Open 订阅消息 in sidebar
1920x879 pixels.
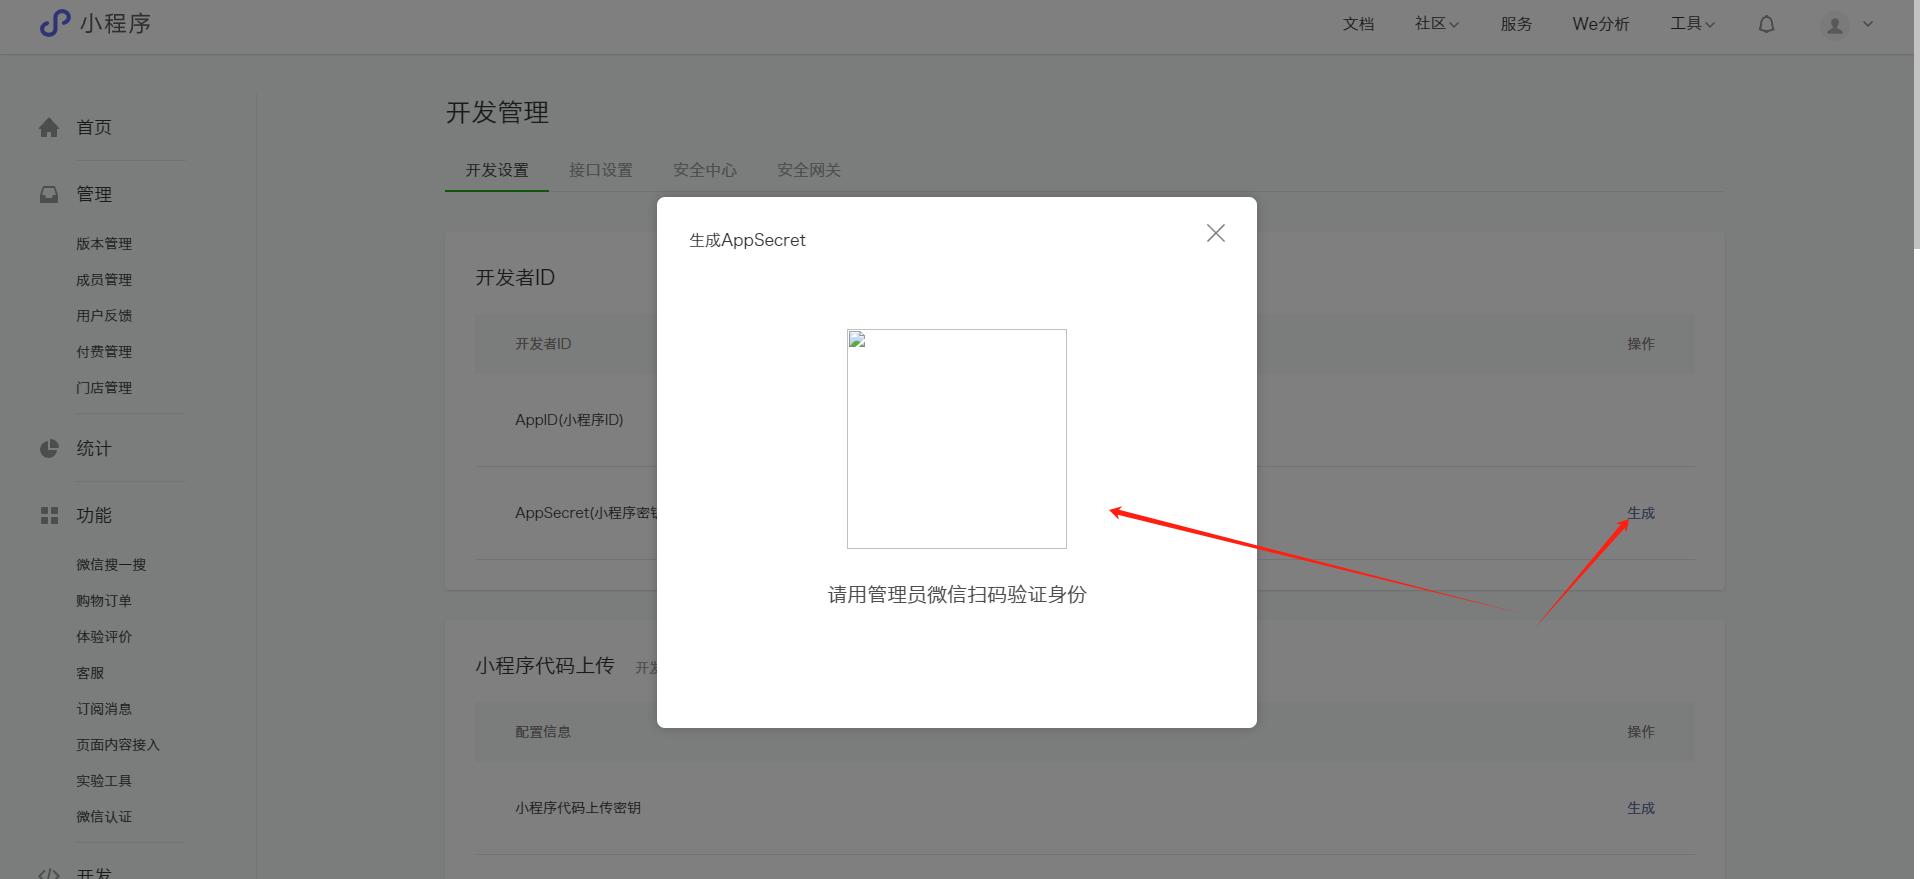click(x=104, y=709)
